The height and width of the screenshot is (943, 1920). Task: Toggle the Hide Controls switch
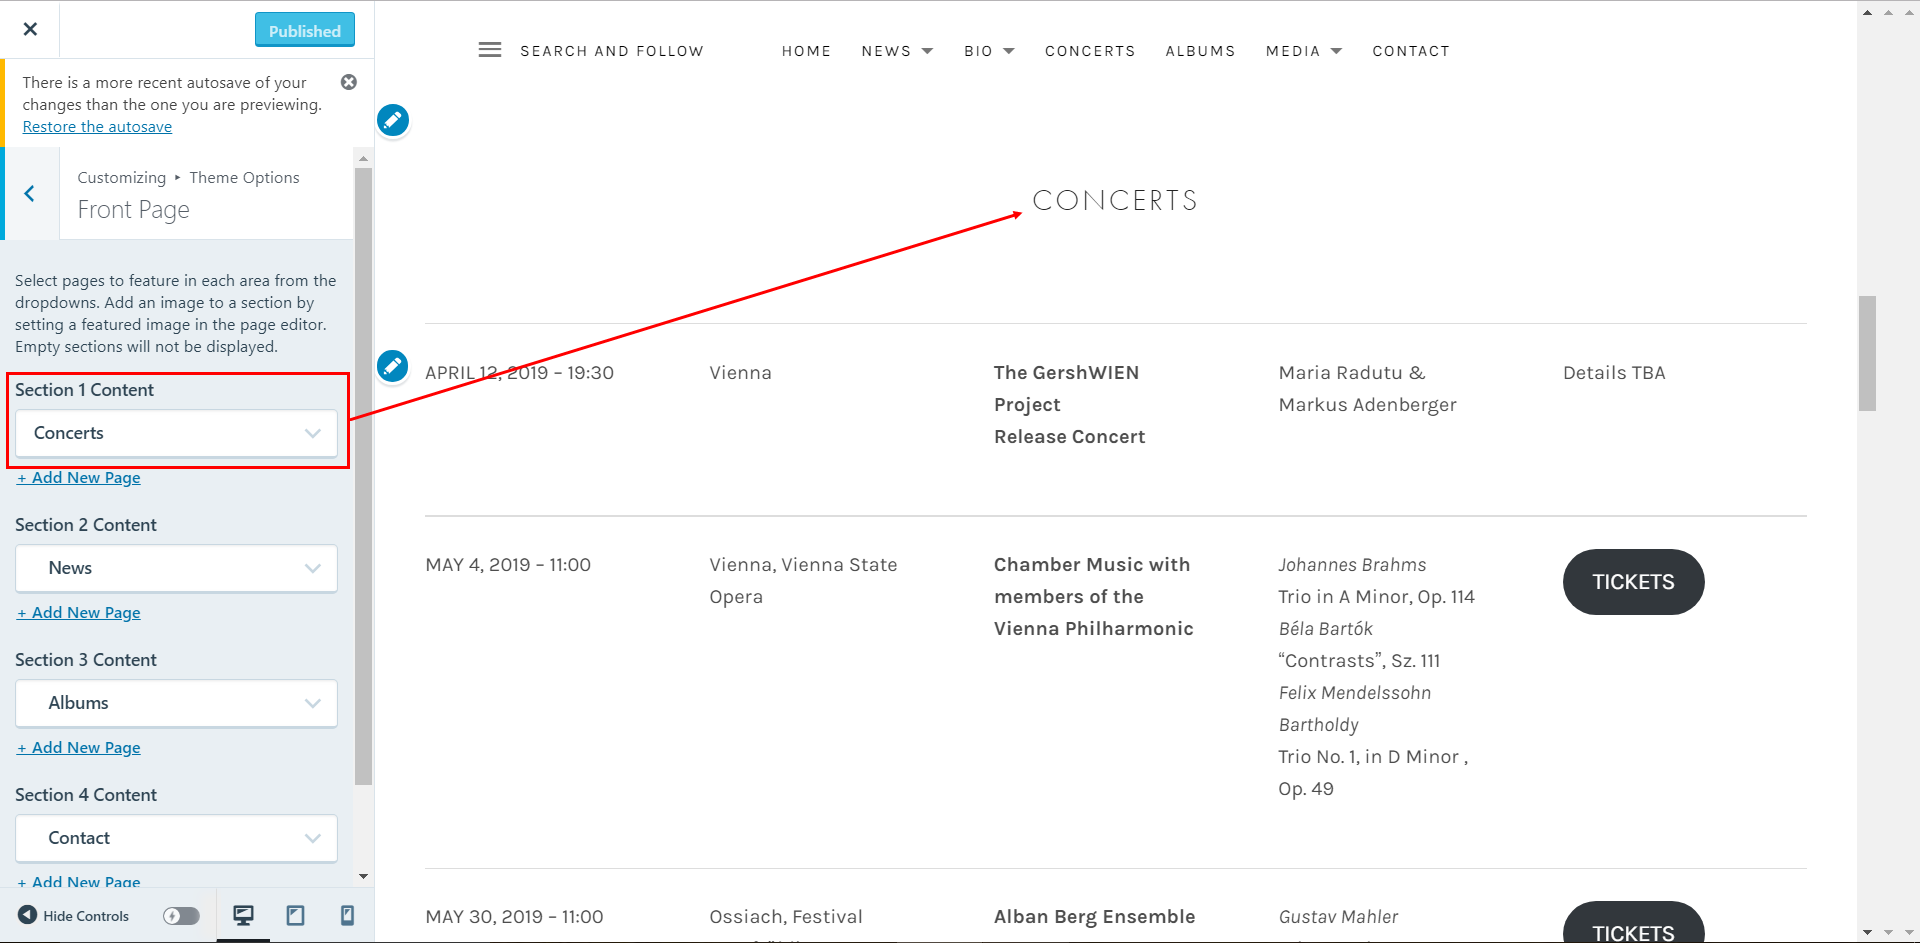click(x=180, y=915)
